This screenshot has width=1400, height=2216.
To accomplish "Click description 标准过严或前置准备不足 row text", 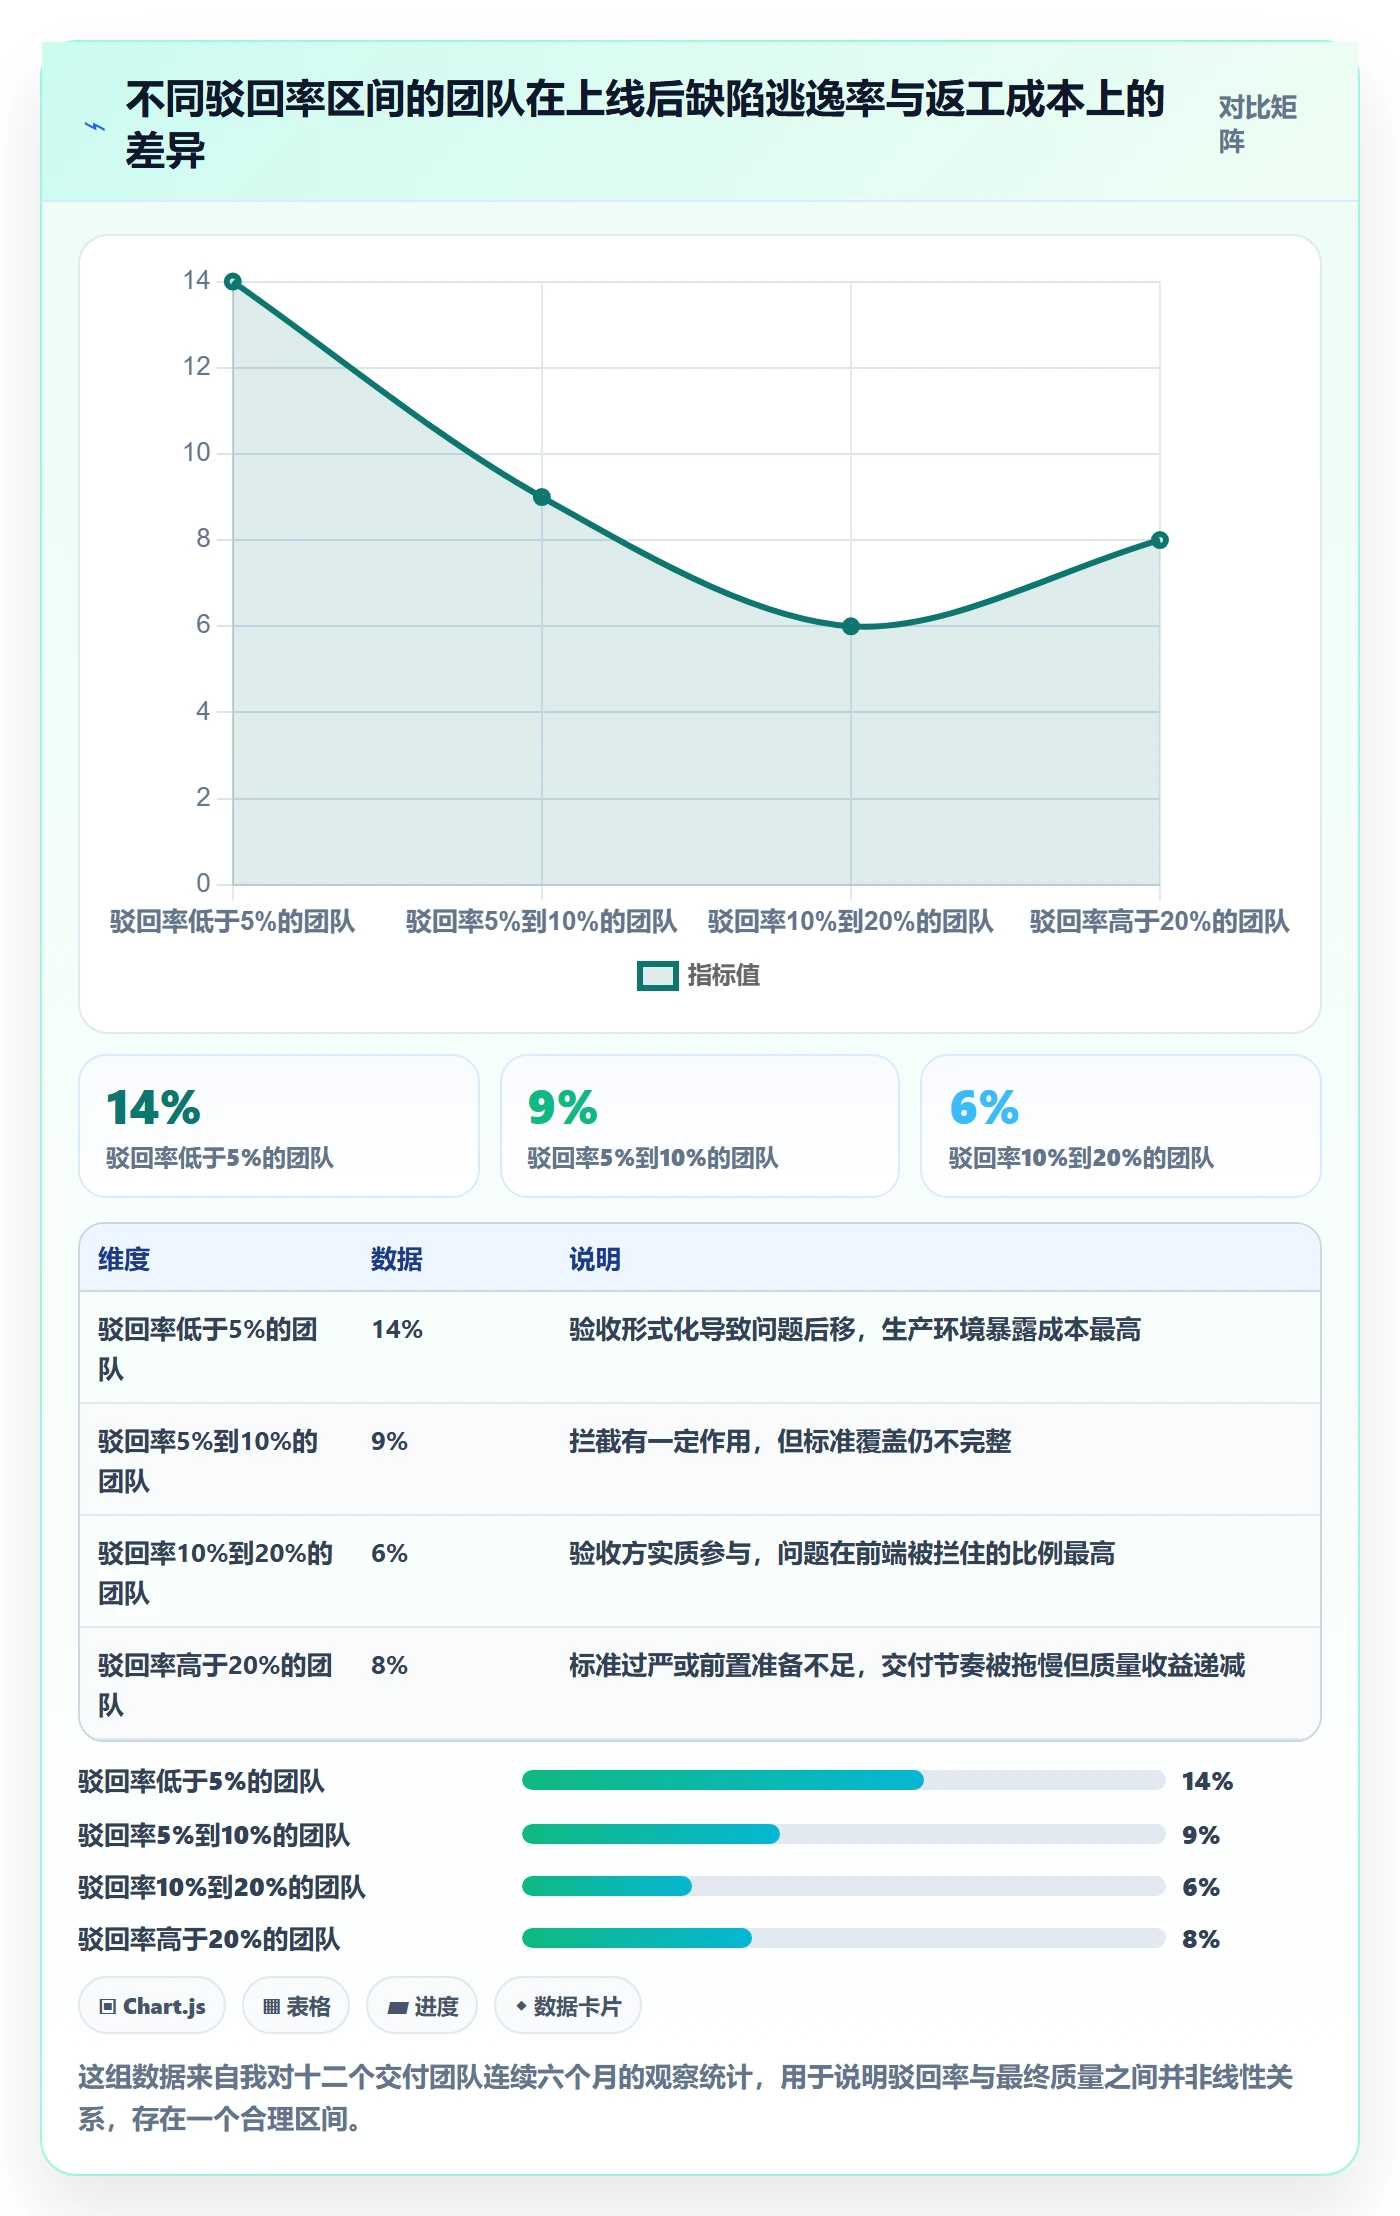I will 907,1666.
